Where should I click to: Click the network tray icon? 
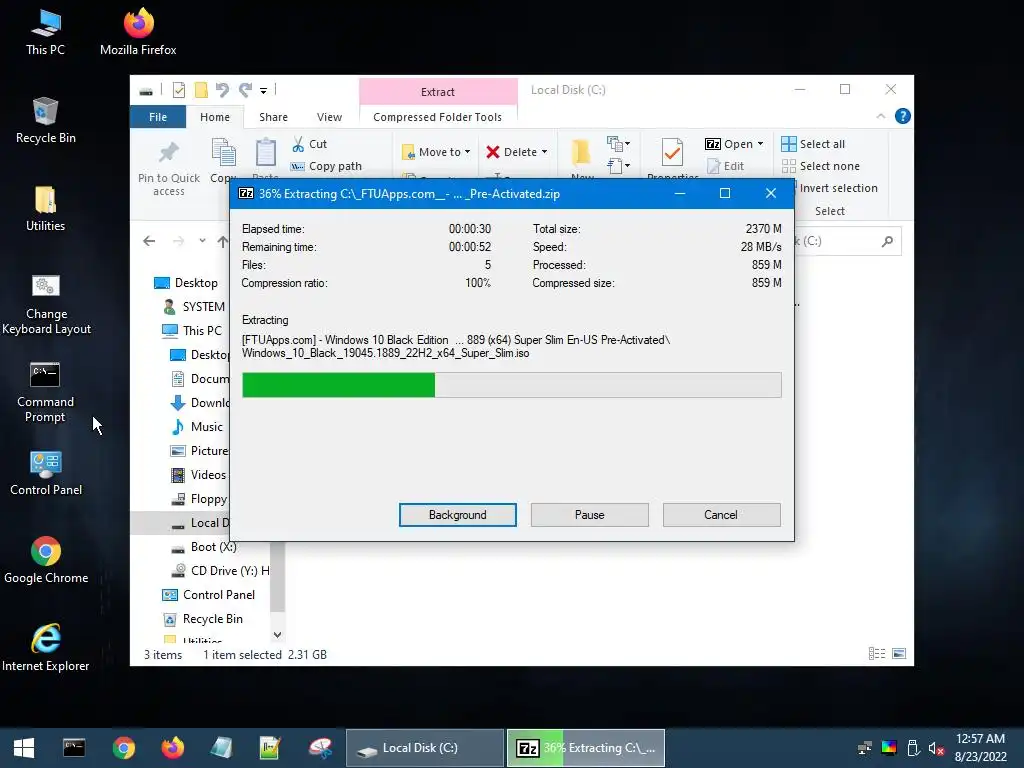pyautogui.click(x=865, y=748)
